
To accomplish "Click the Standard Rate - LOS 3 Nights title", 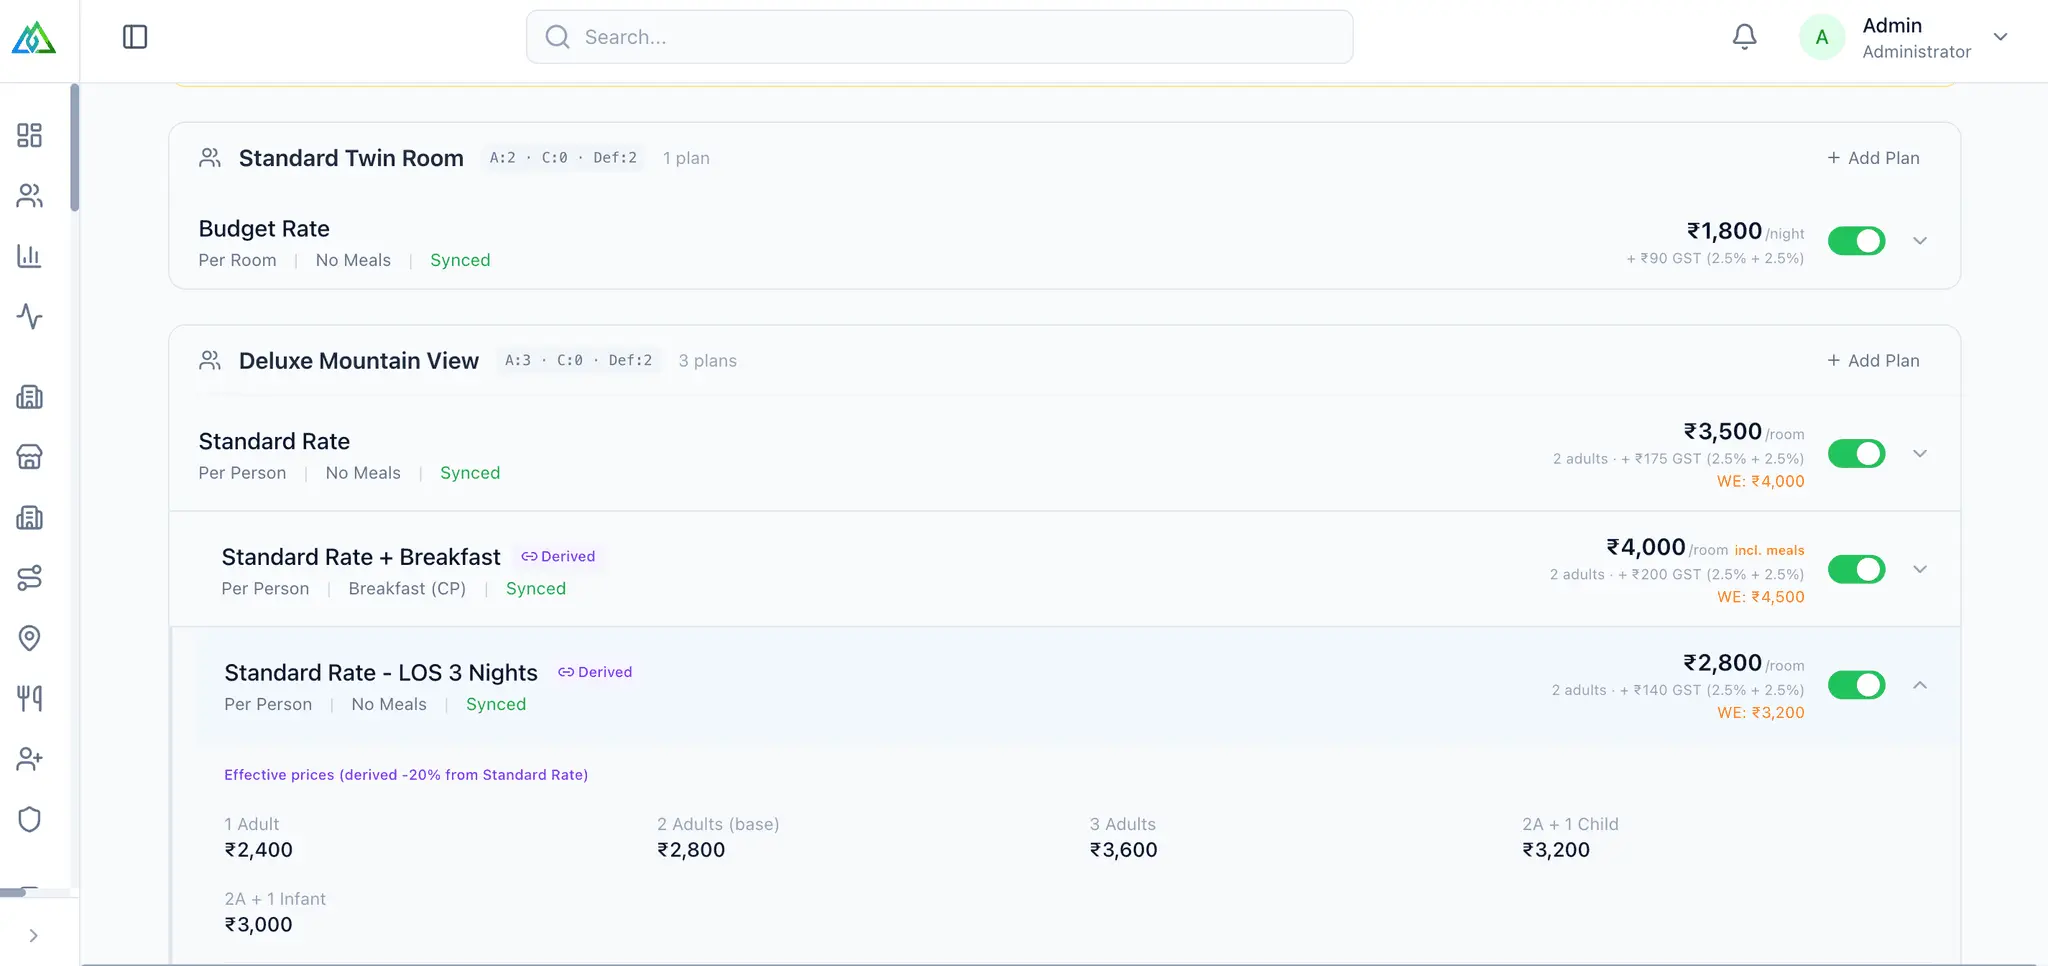I will (381, 673).
